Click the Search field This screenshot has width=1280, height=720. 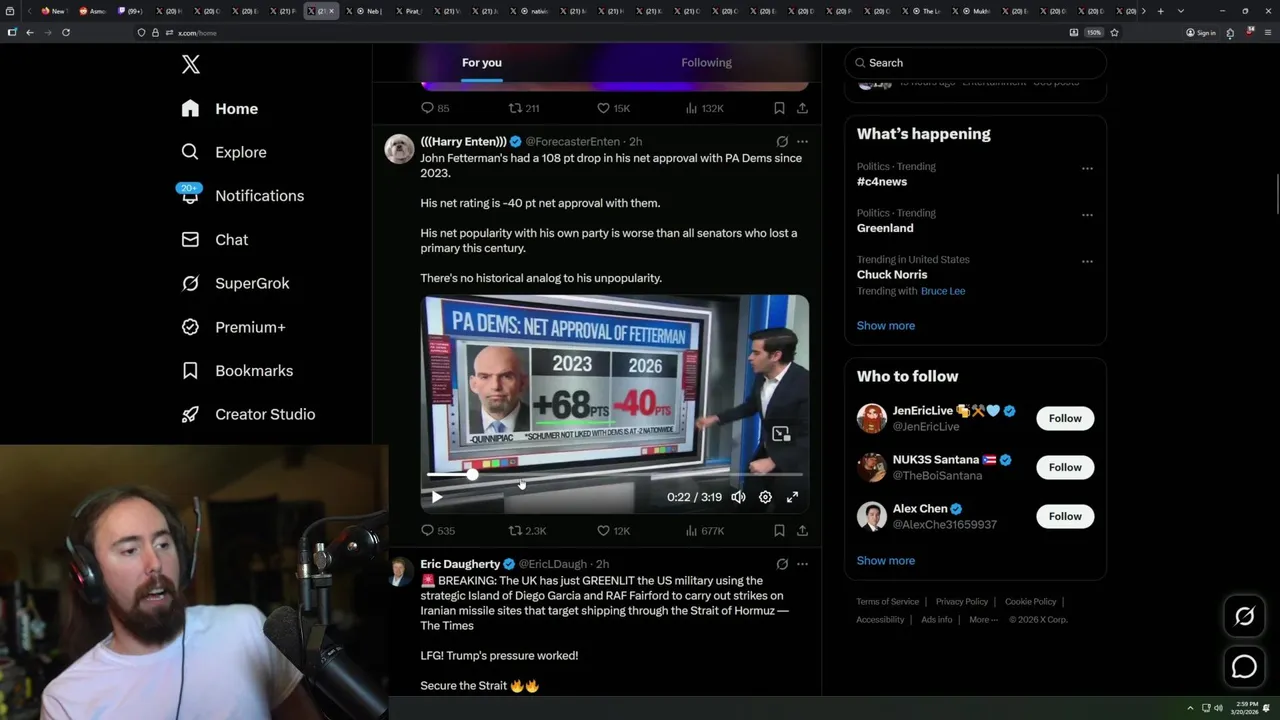[975, 63]
